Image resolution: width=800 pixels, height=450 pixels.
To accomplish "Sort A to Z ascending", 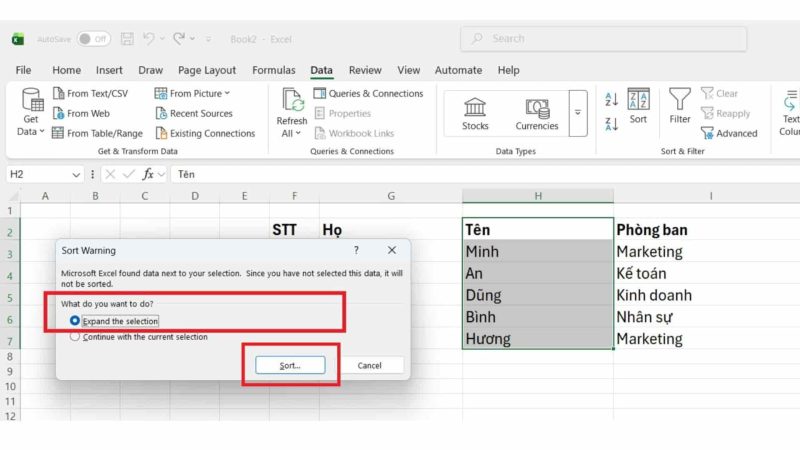I will click(x=612, y=99).
